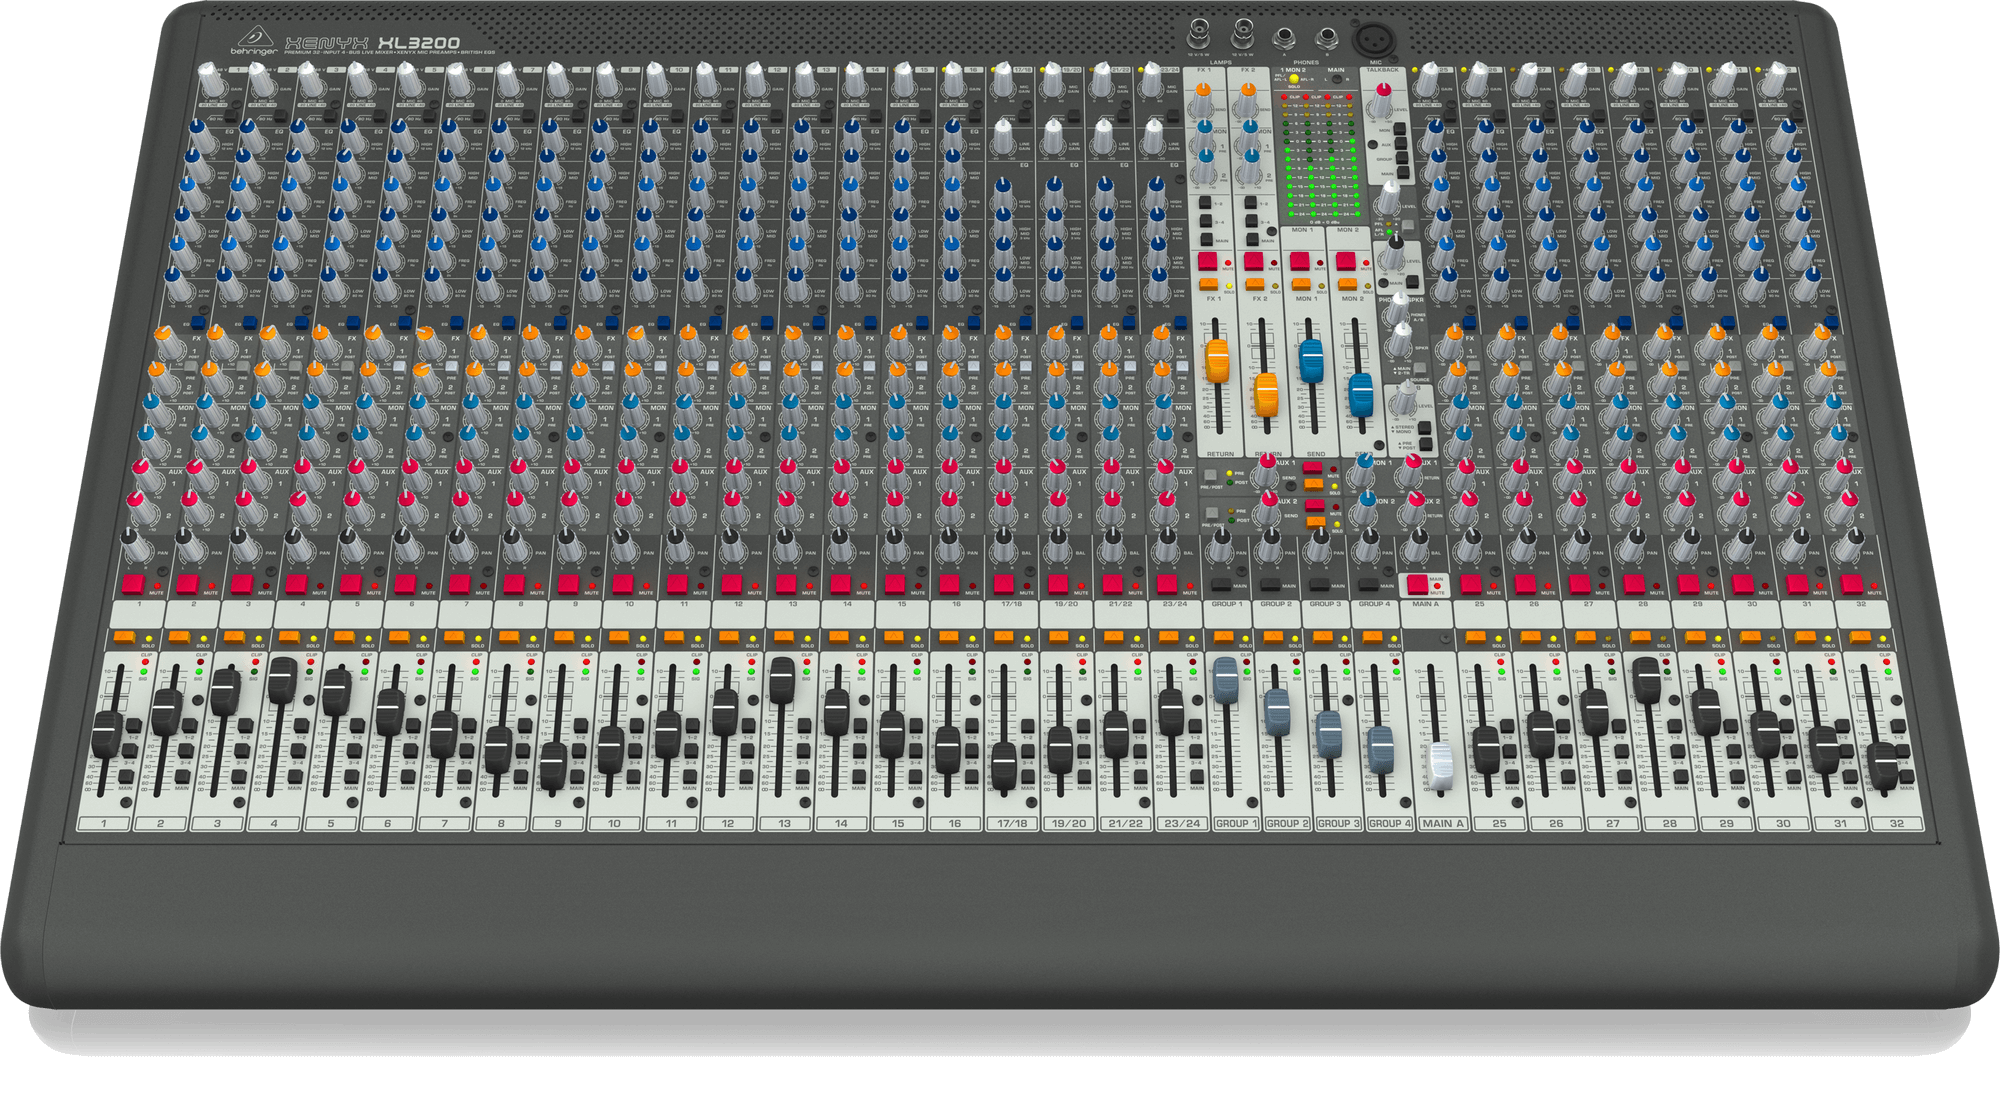Image resolution: width=2000 pixels, height=1095 pixels.
Task: Click the channel 1 gain knob
Action: 209,76
